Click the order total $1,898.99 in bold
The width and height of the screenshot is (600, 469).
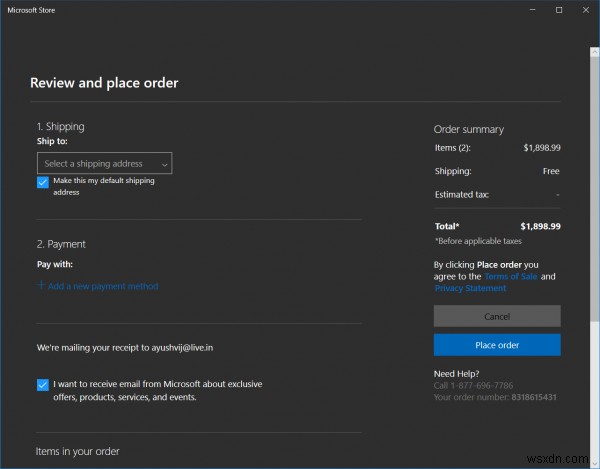tap(540, 226)
